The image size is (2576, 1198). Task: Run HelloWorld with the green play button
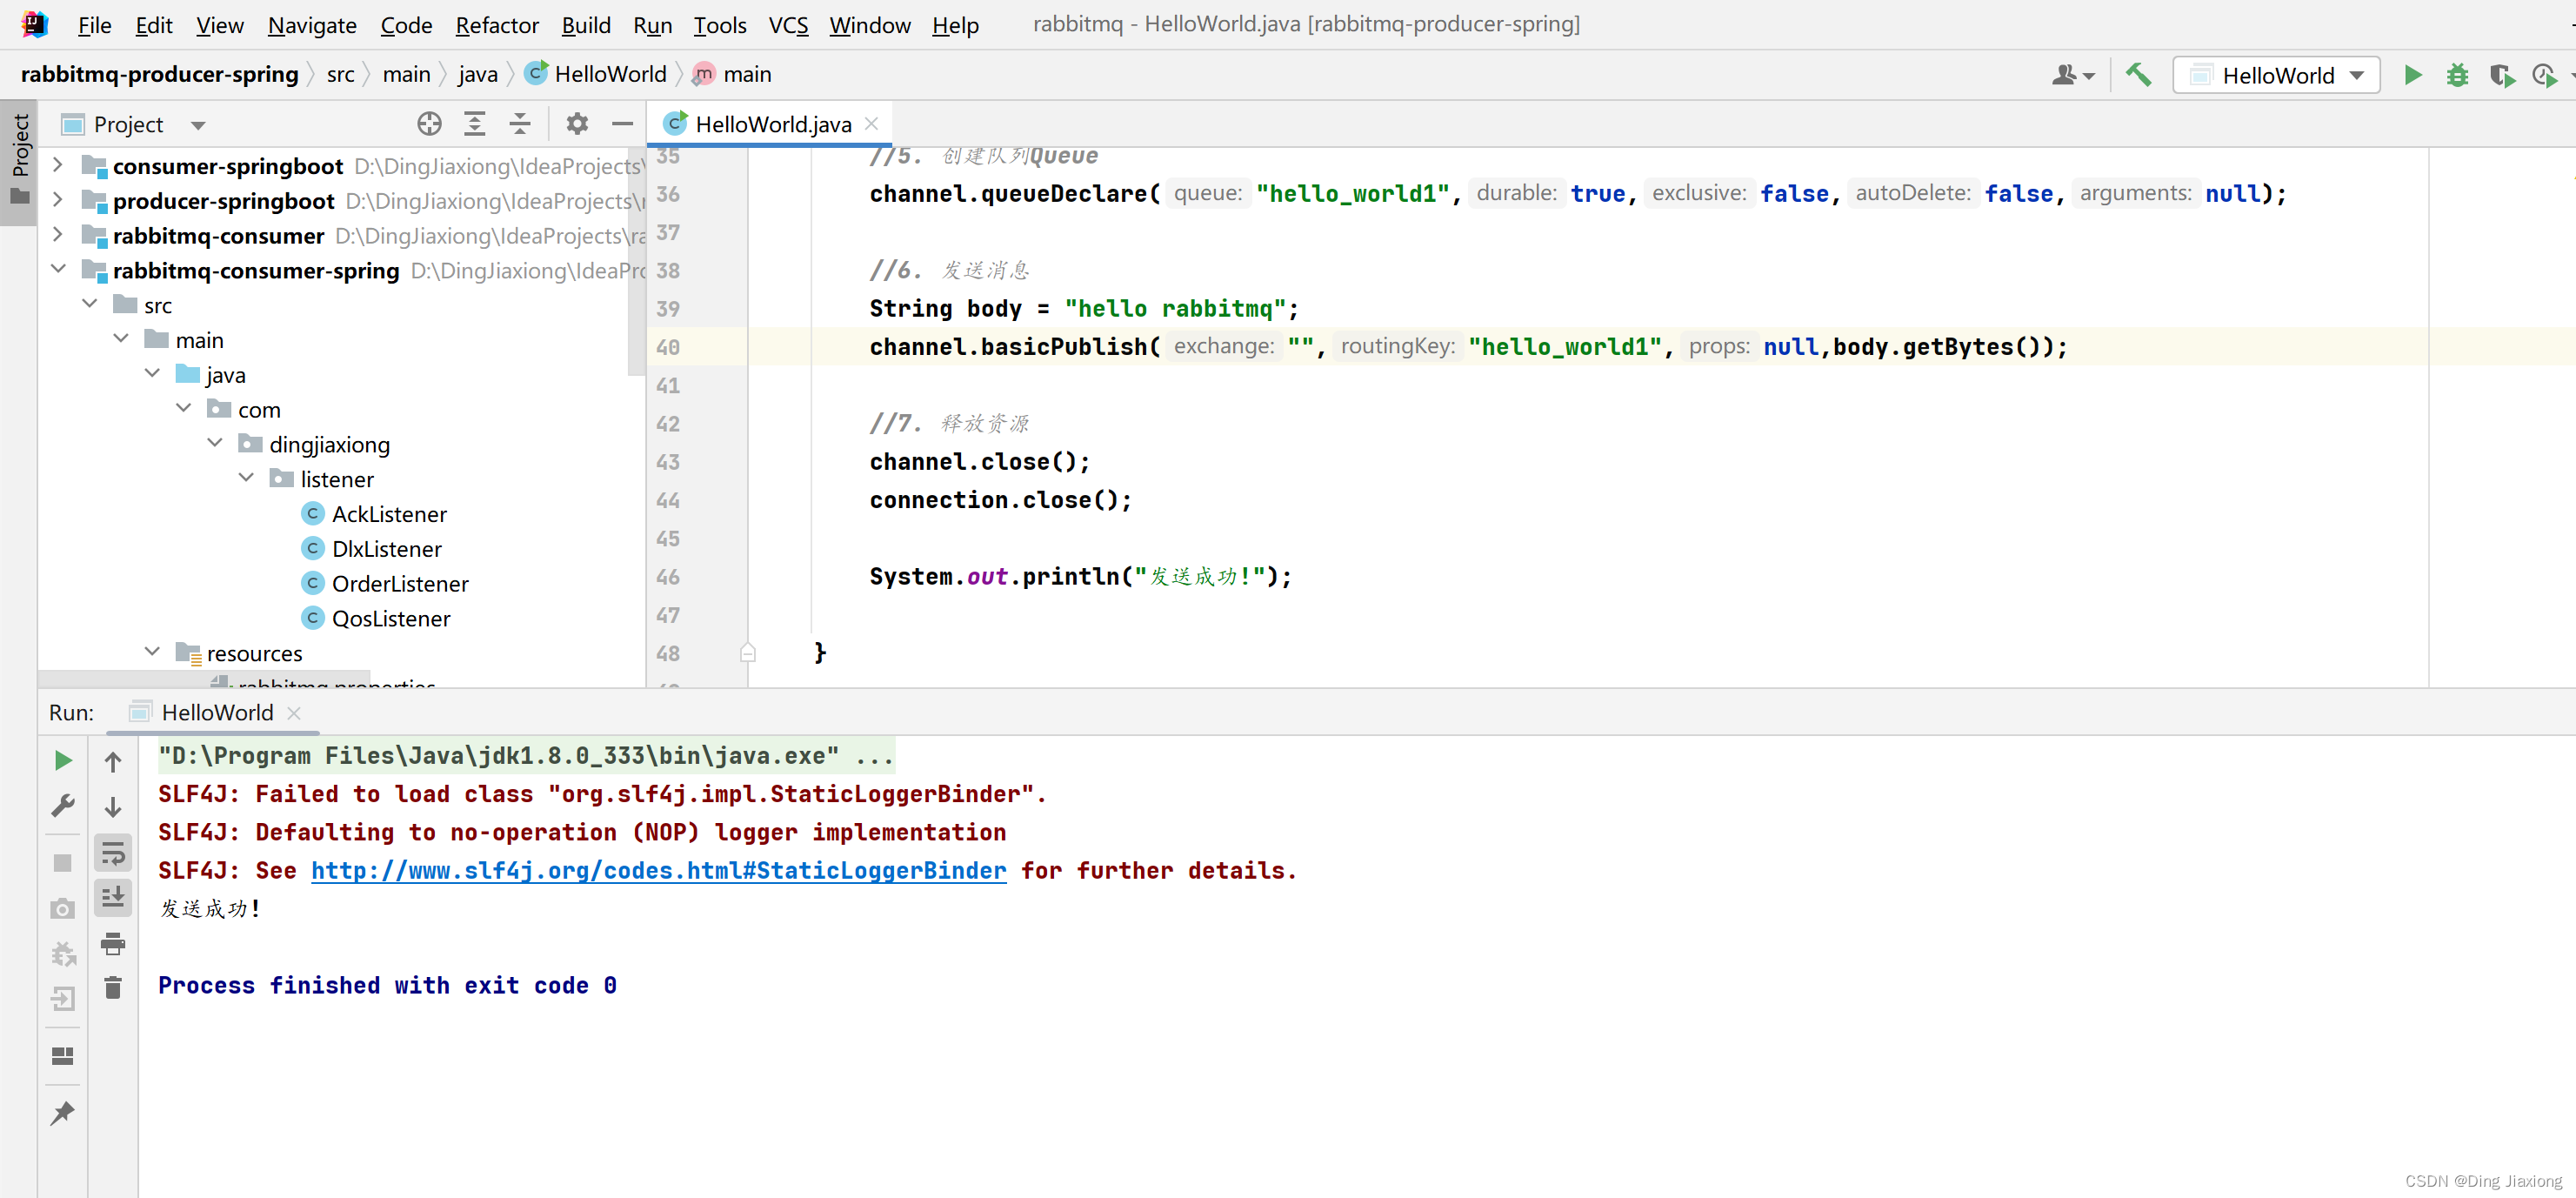click(x=2412, y=75)
